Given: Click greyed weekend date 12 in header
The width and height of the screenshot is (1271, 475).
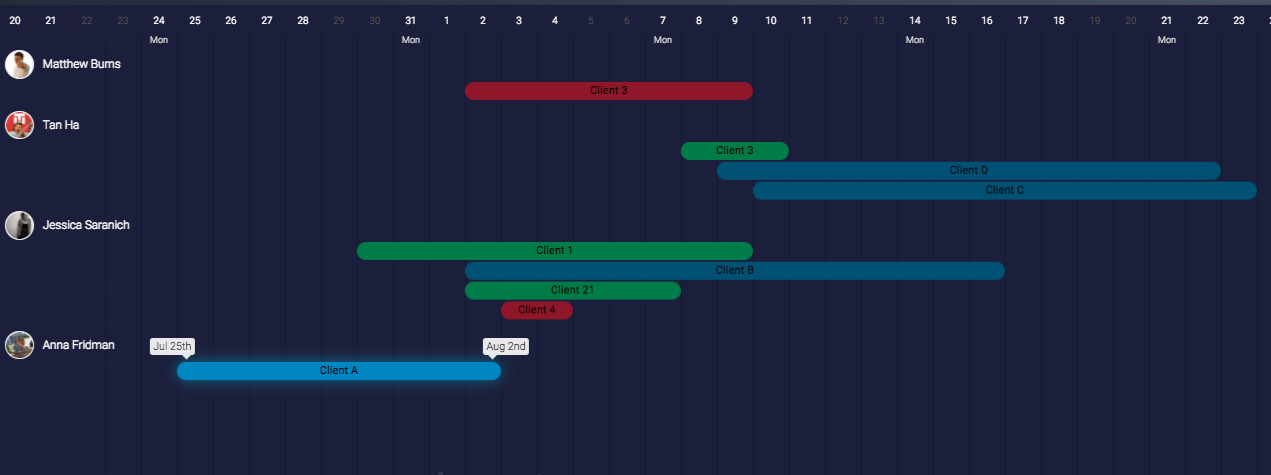Looking at the screenshot, I should pyautogui.click(x=843, y=20).
